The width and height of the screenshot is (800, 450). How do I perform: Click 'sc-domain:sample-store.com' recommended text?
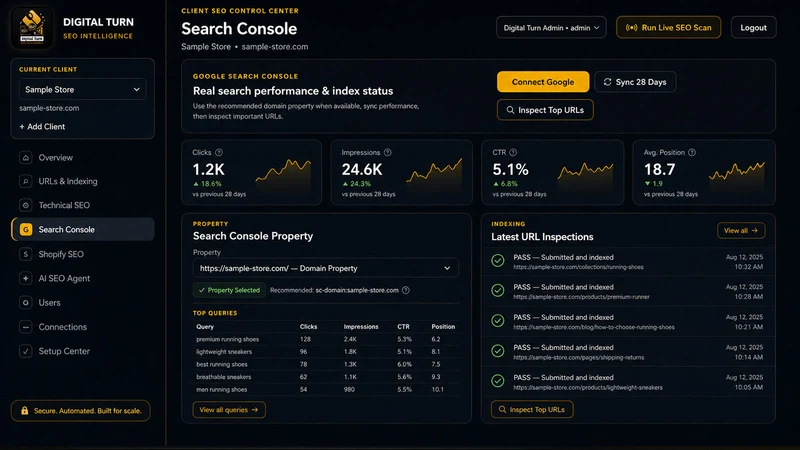pyautogui.click(x=357, y=290)
